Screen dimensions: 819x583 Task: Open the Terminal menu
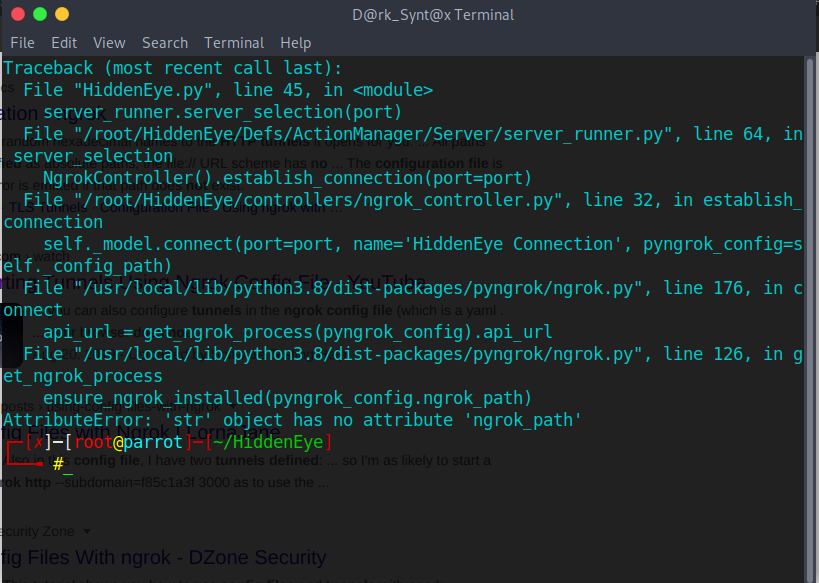pos(234,43)
